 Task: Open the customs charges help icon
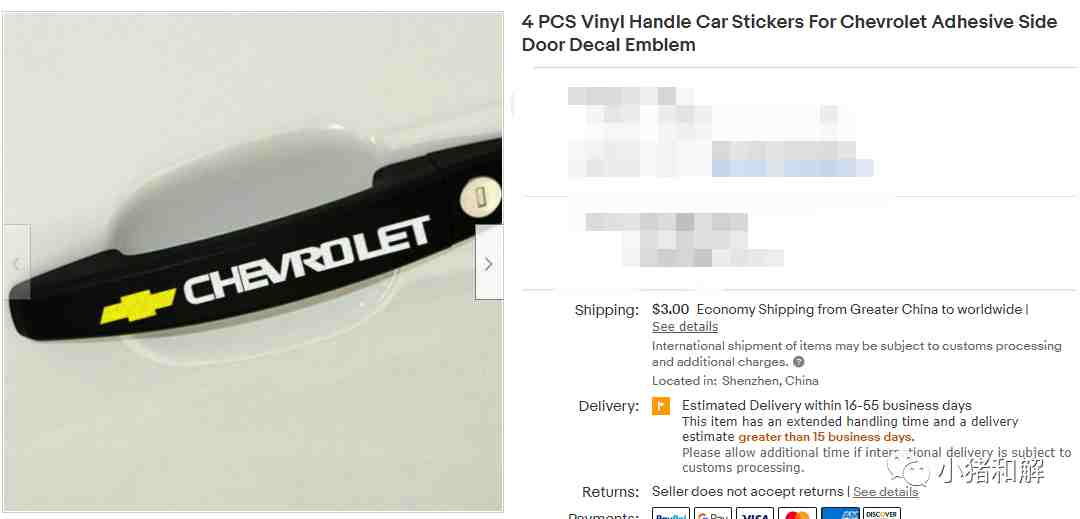pos(798,362)
